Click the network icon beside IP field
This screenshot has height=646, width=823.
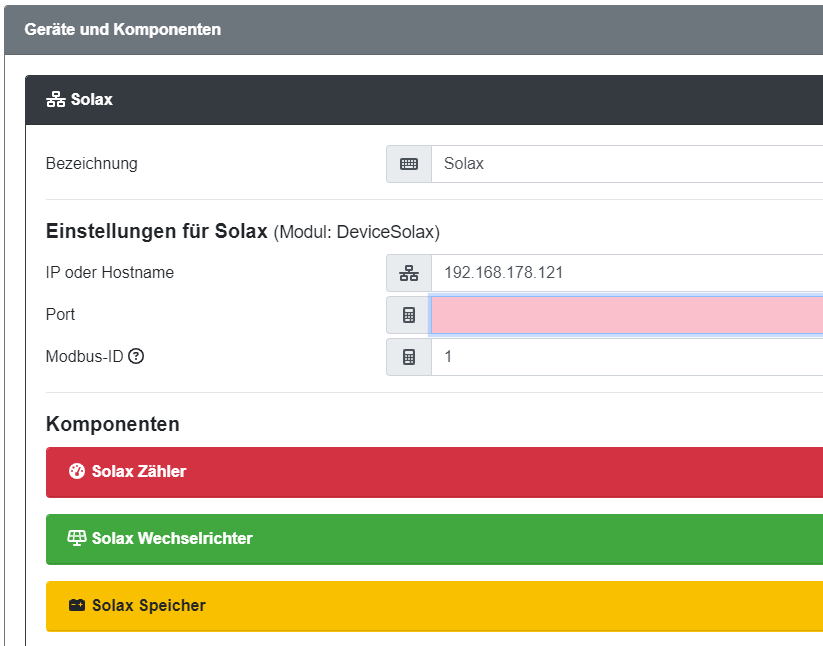pos(409,273)
